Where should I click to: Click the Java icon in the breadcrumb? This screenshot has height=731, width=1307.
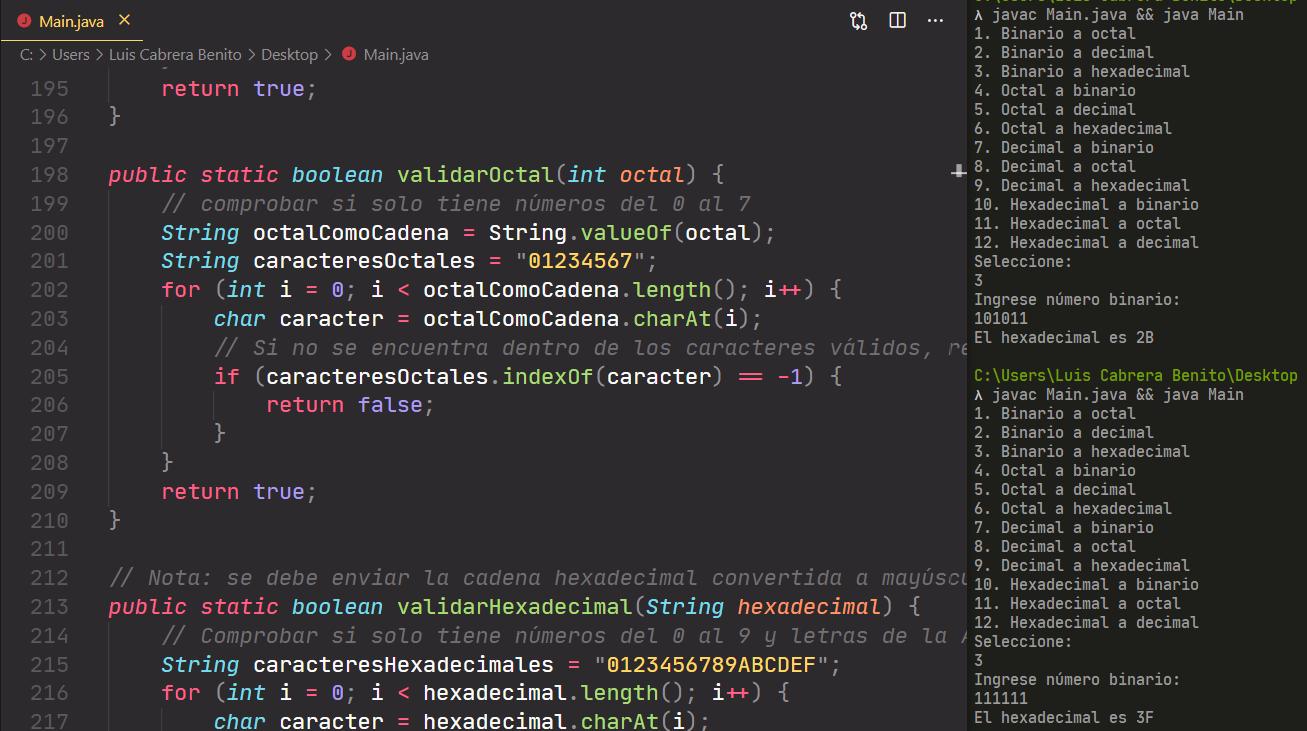coord(348,54)
